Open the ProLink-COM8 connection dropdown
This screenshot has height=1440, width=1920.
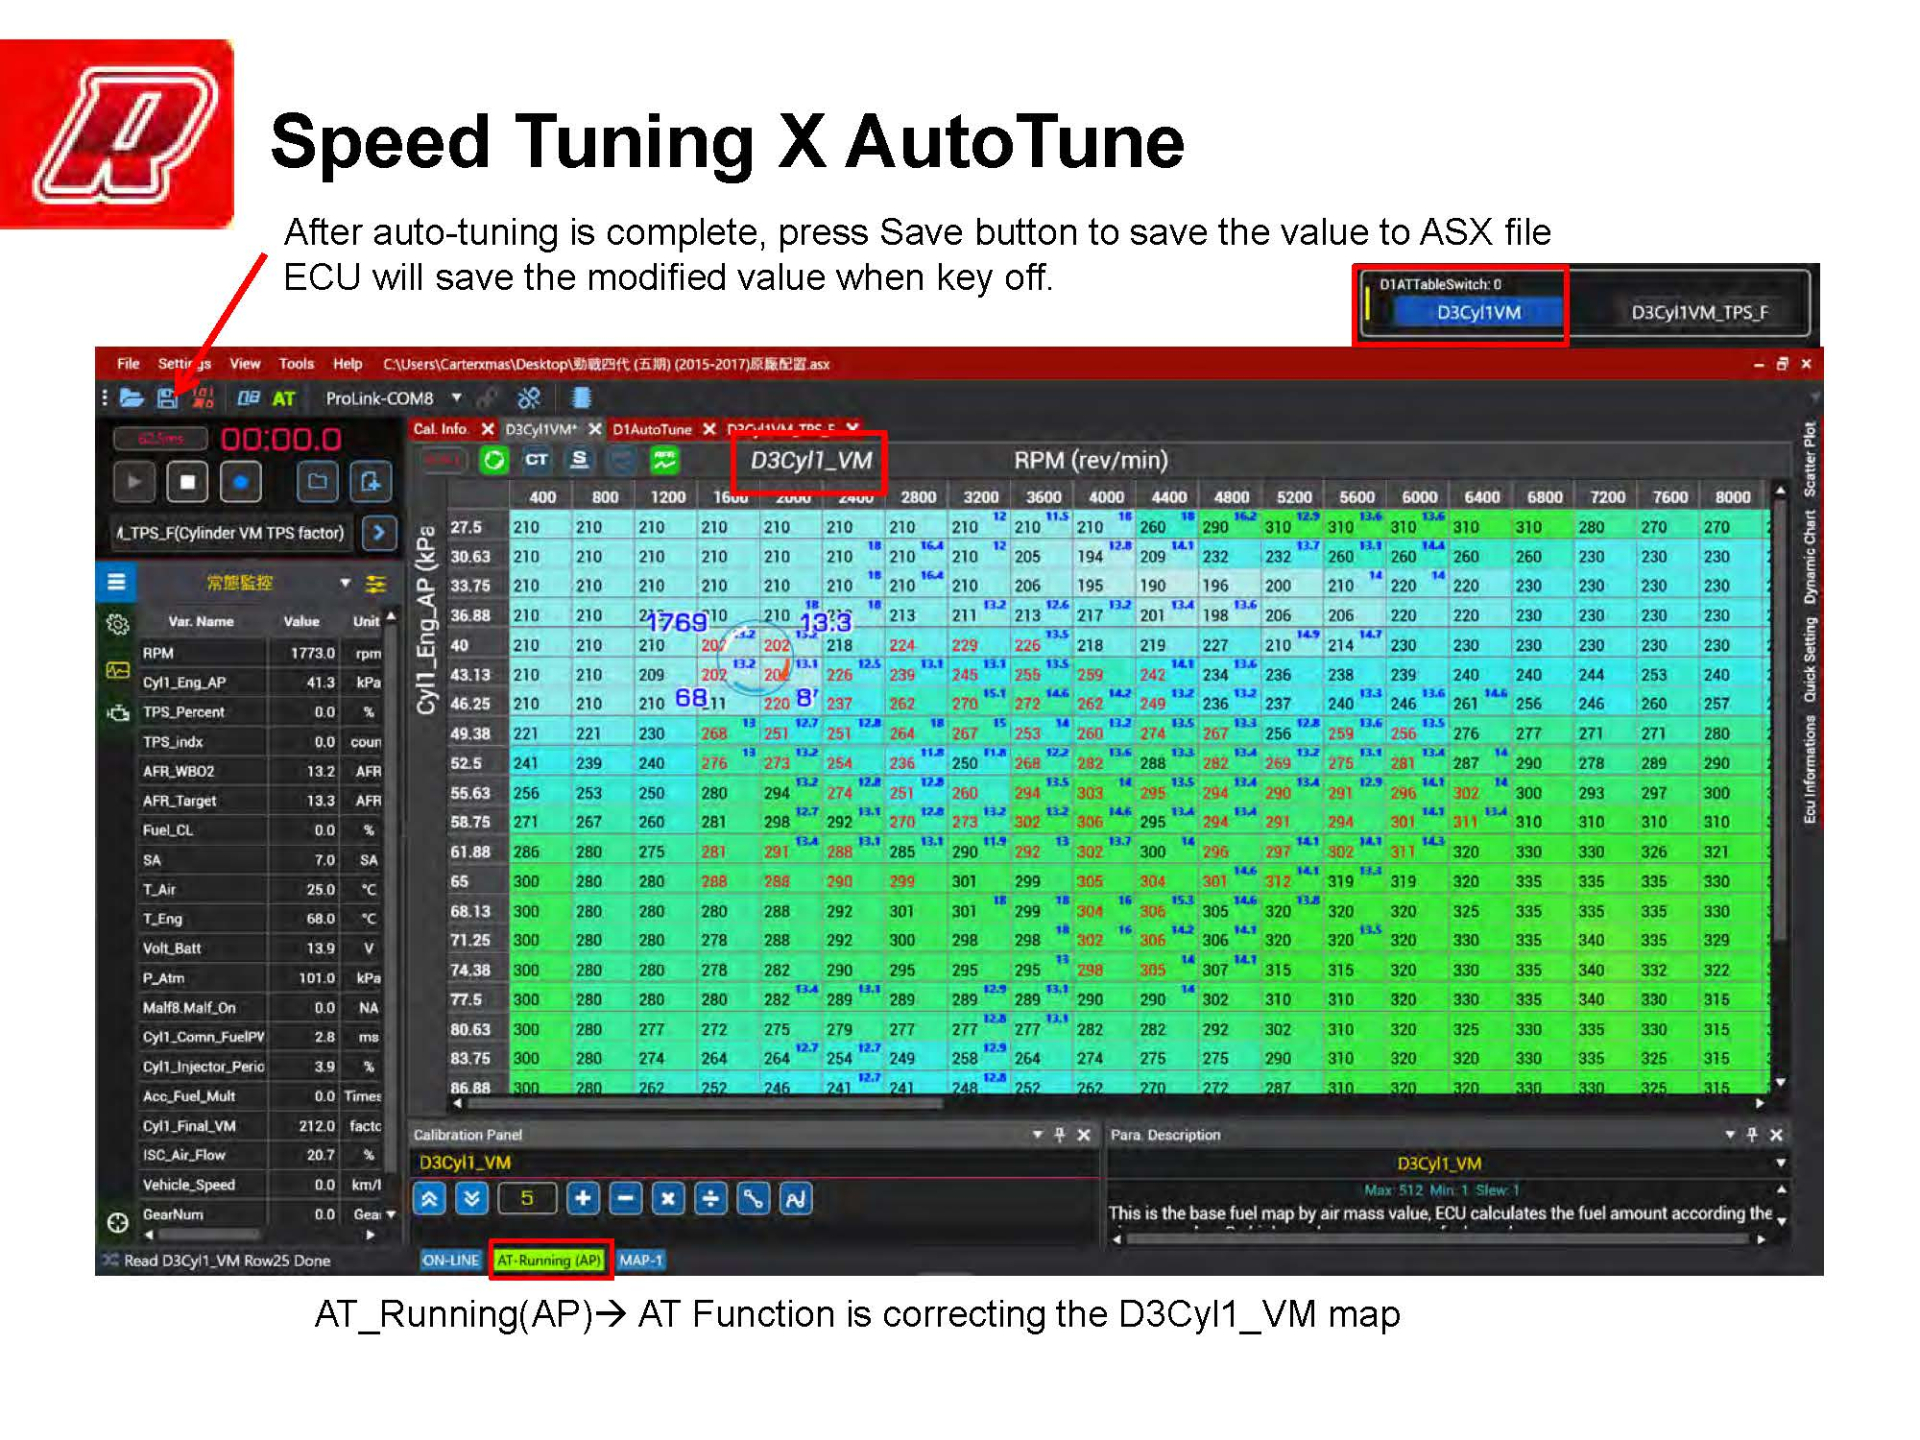click(x=455, y=397)
